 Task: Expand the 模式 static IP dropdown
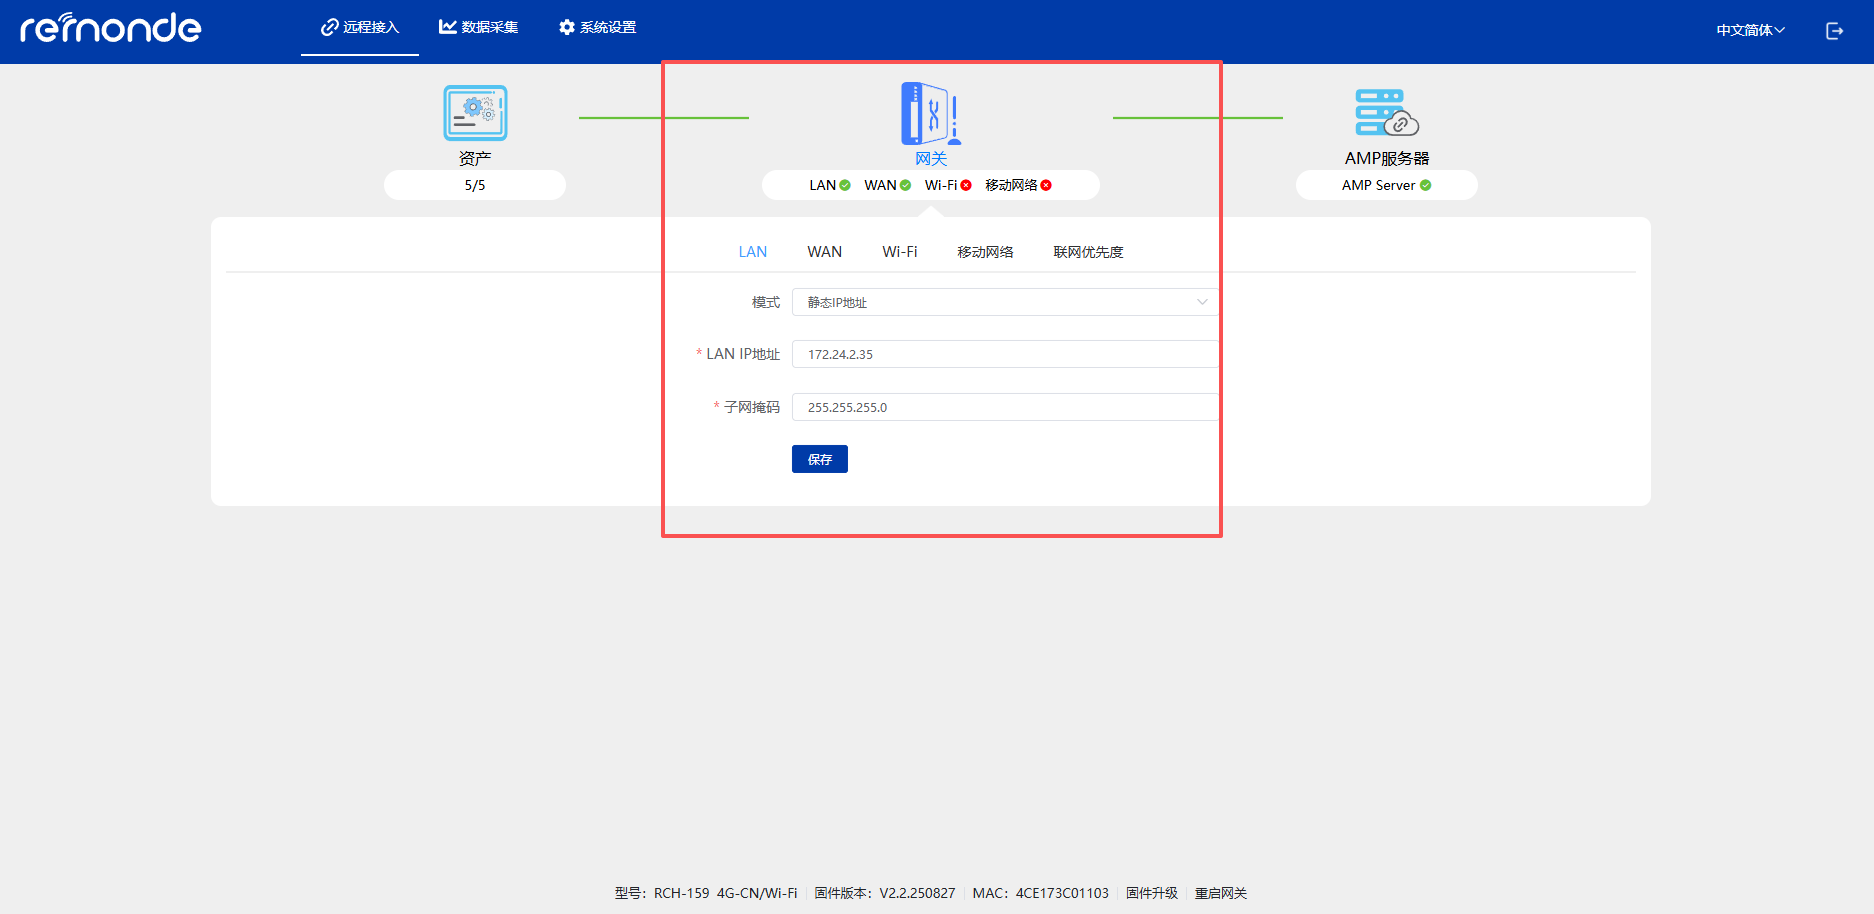(x=1004, y=302)
